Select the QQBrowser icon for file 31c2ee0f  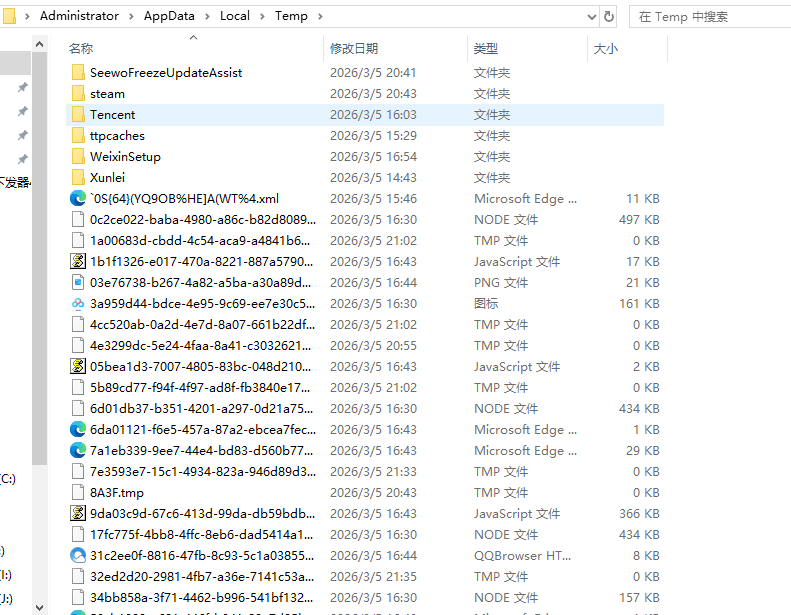[x=78, y=555]
